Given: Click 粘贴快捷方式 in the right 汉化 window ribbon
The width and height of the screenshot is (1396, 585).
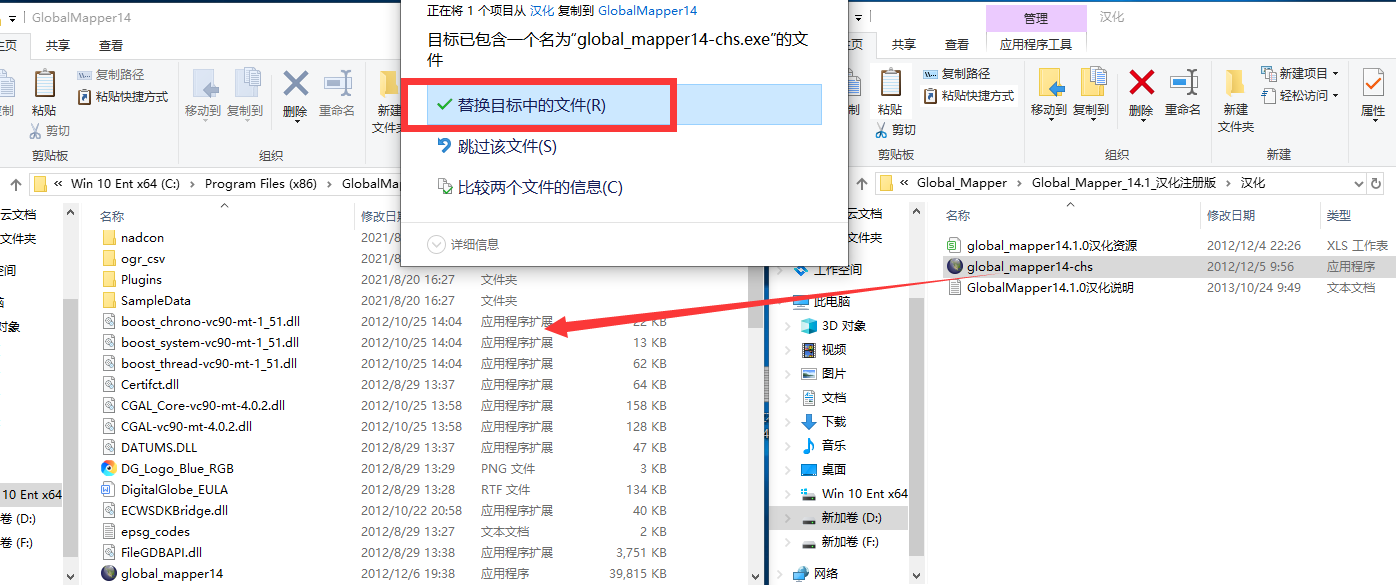Looking at the screenshot, I should click(x=968, y=97).
